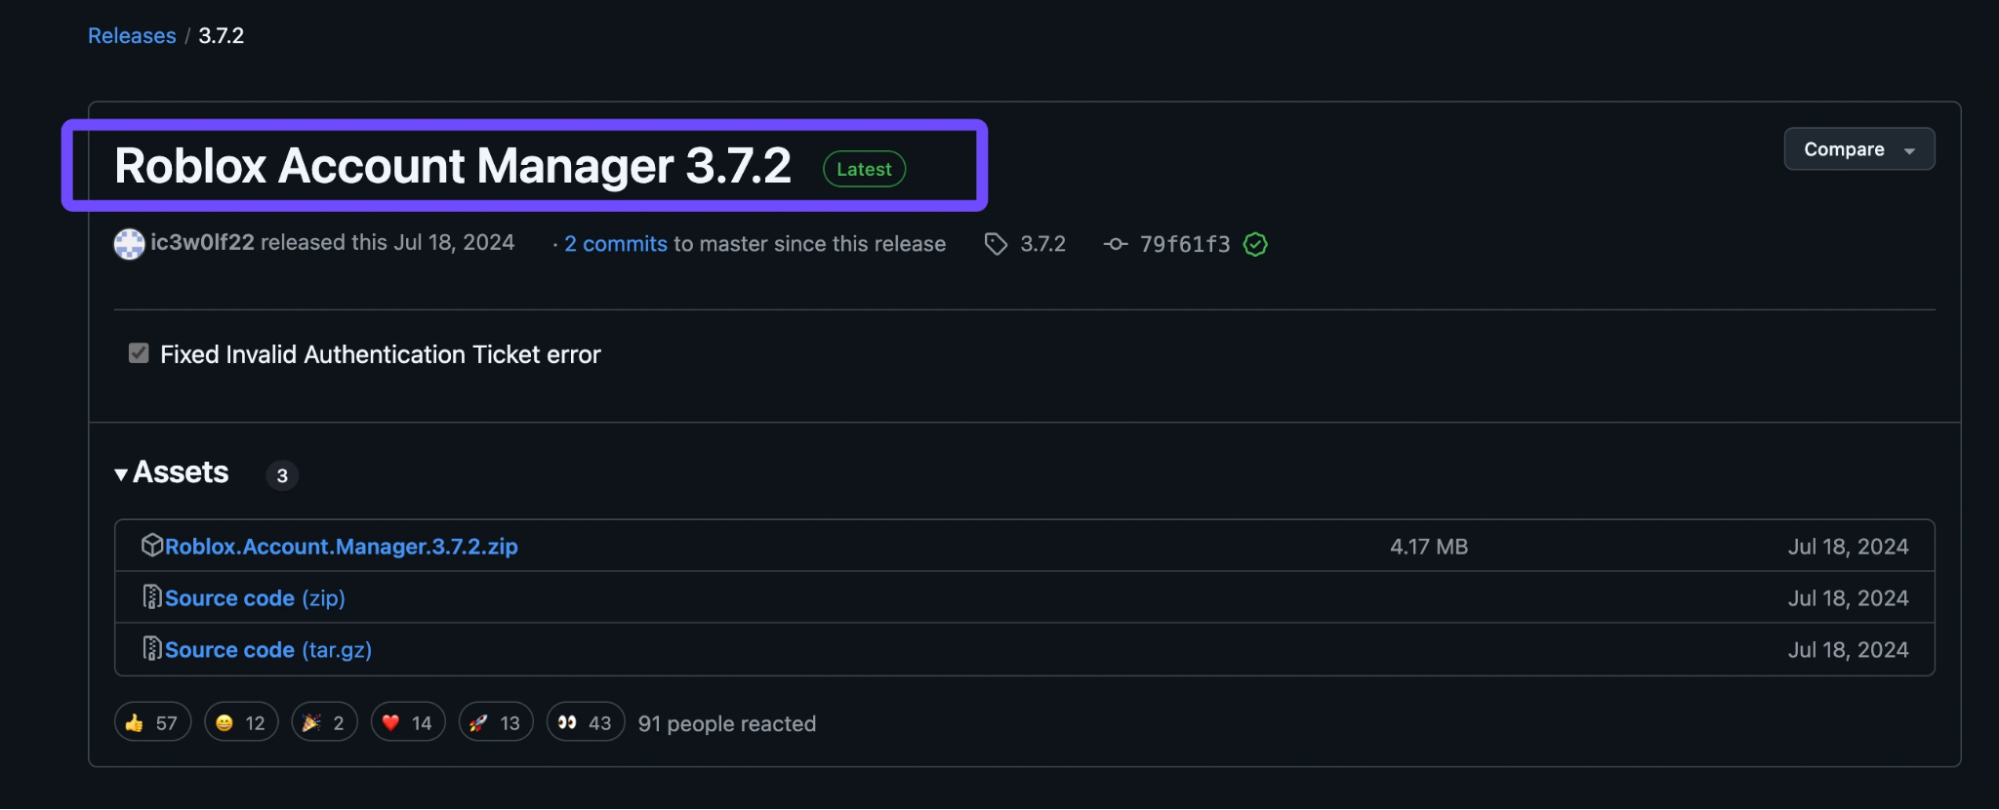Click the party popper reaction 2
This screenshot has height=810, width=1999.
[x=324, y=723]
